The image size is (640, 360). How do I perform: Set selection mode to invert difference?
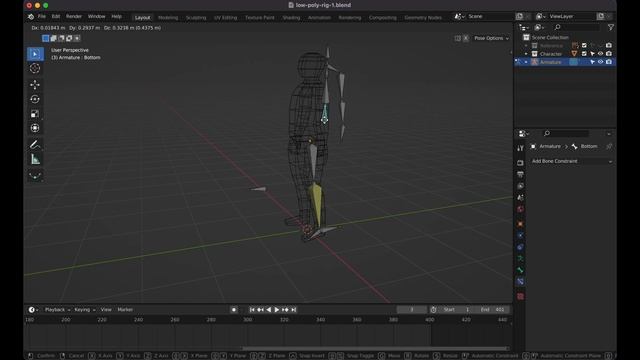point(69,38)
